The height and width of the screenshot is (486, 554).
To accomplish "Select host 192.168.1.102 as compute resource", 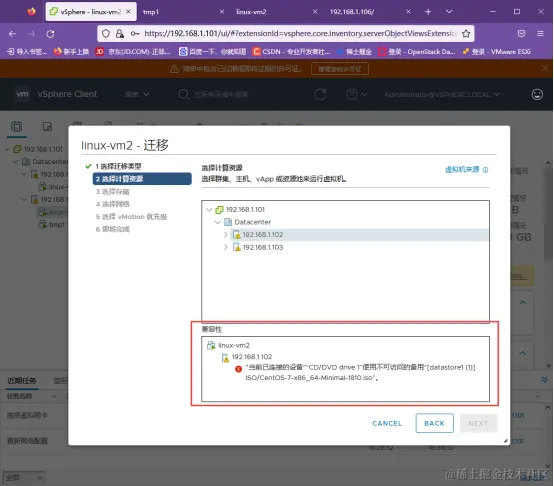I will 263,235.
